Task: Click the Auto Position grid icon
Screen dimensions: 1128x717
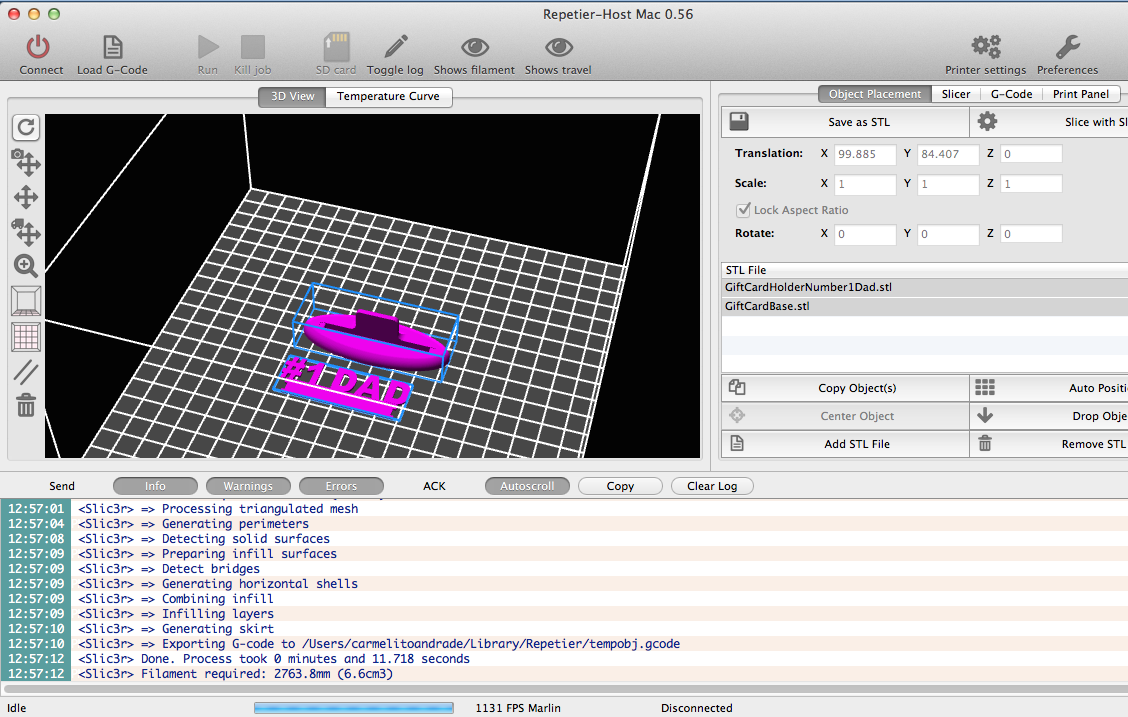Action: (x=985, y=388)
